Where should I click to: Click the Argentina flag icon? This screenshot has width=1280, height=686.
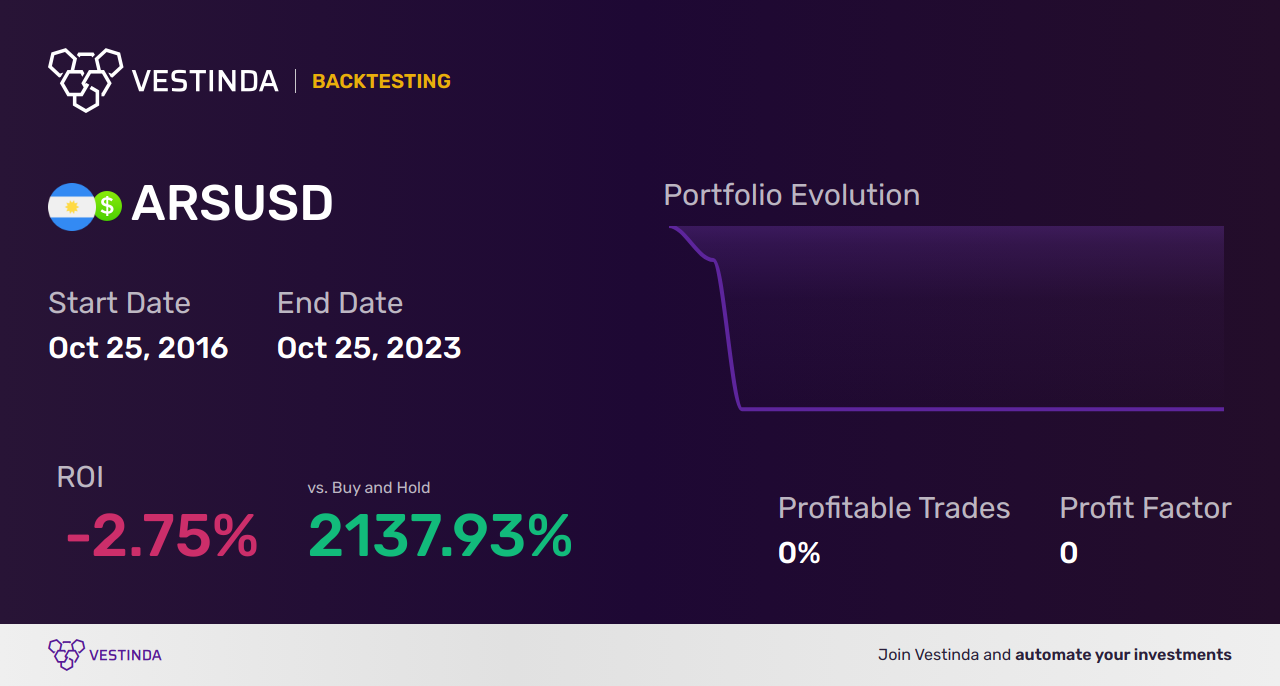71,207
